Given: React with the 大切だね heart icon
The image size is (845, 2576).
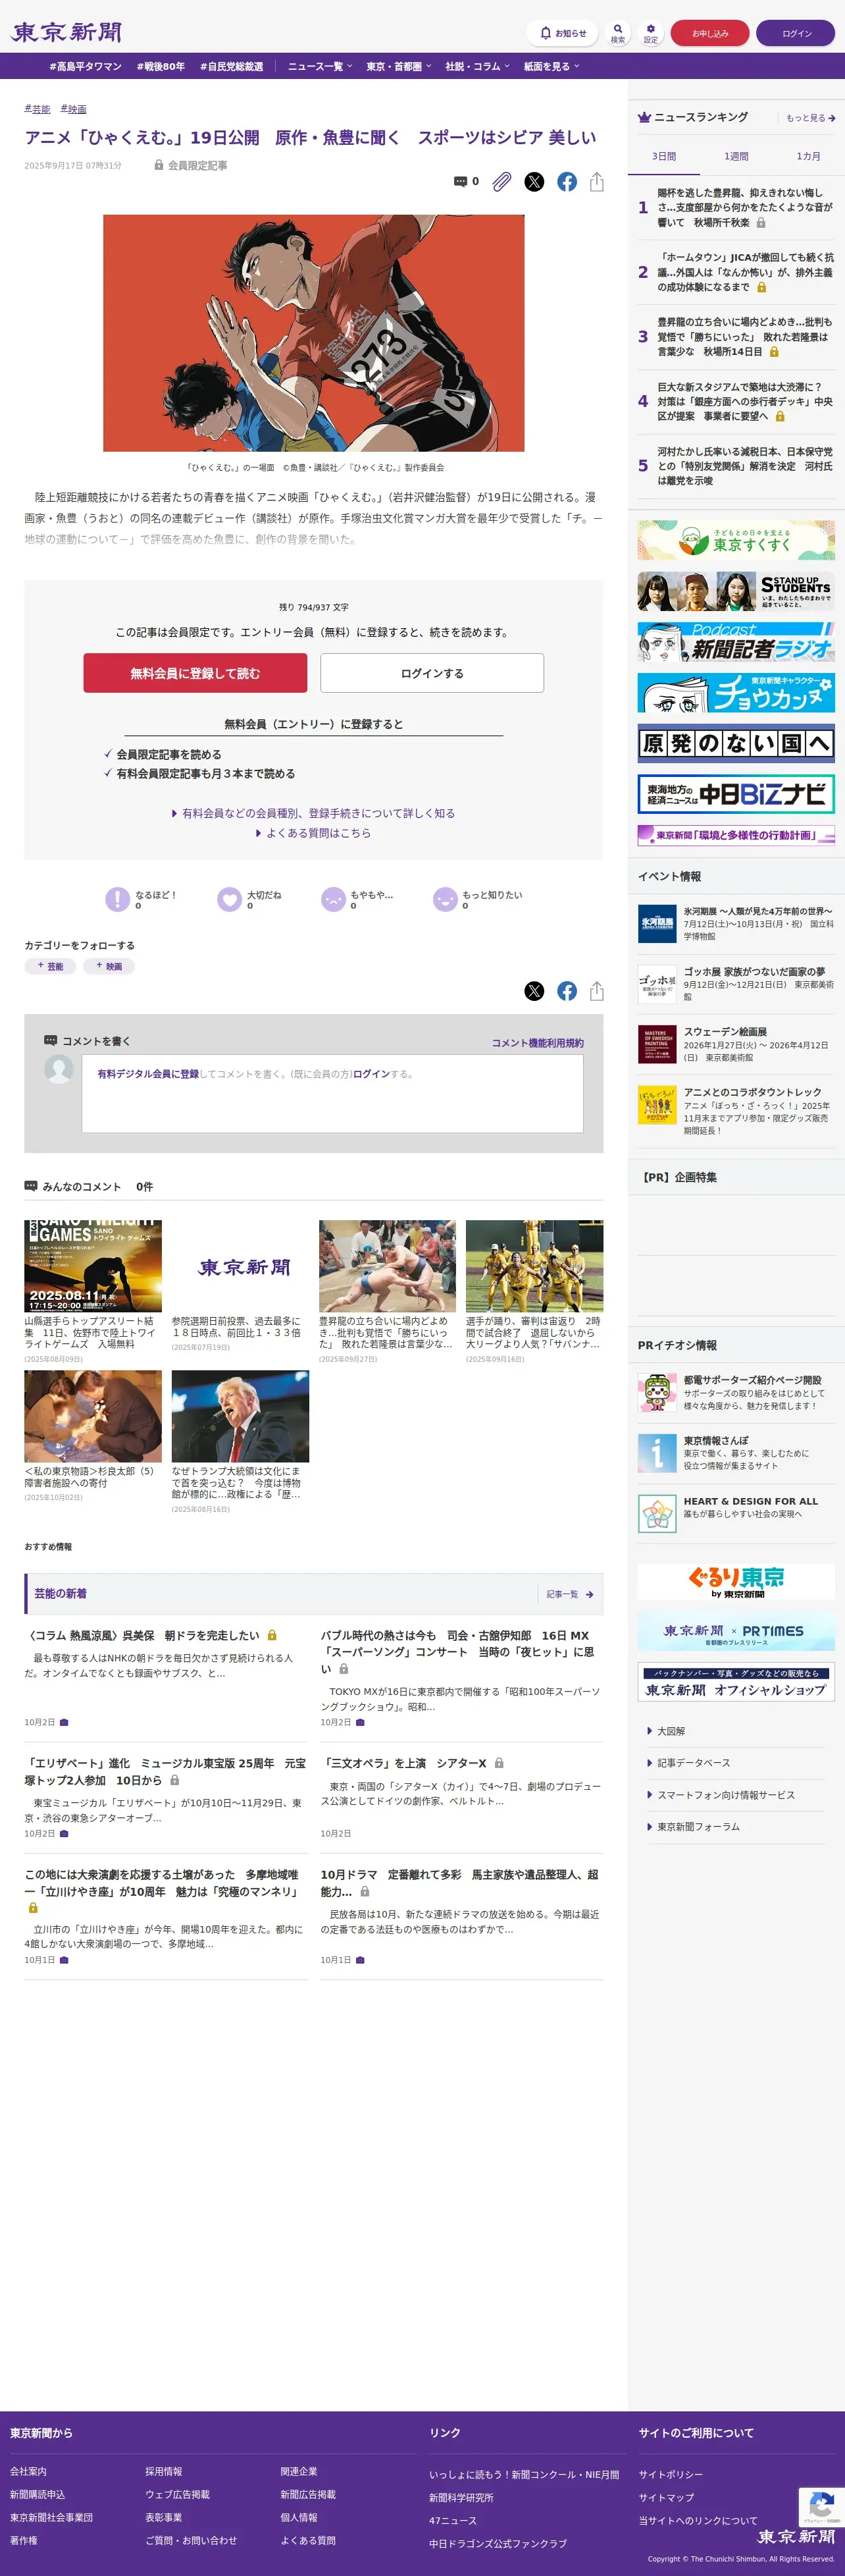Looking at the screenshot, I should click(229, 899).
